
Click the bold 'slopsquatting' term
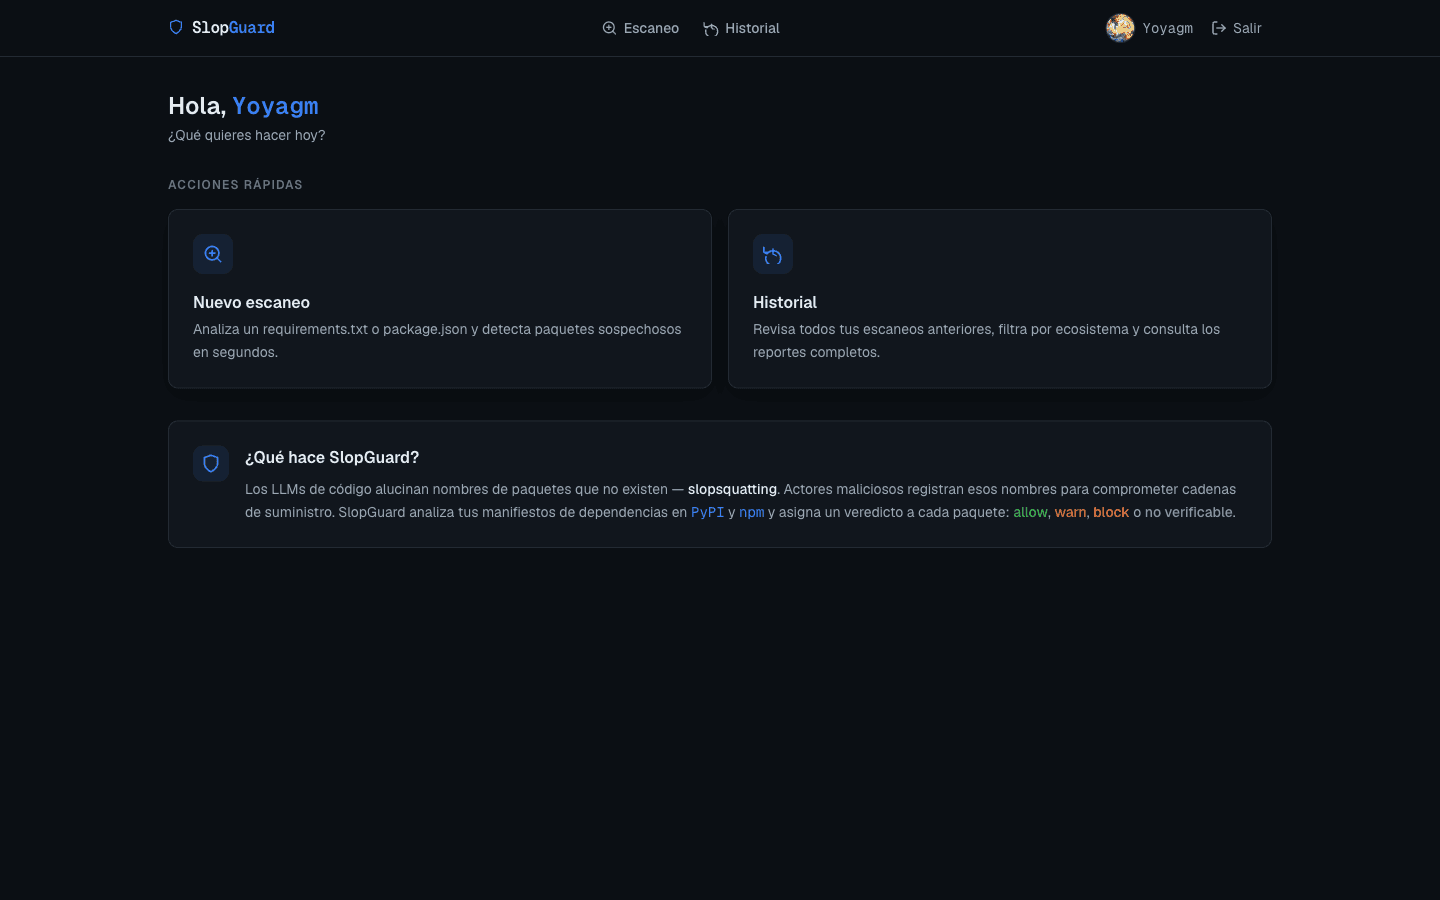point(732,489)
